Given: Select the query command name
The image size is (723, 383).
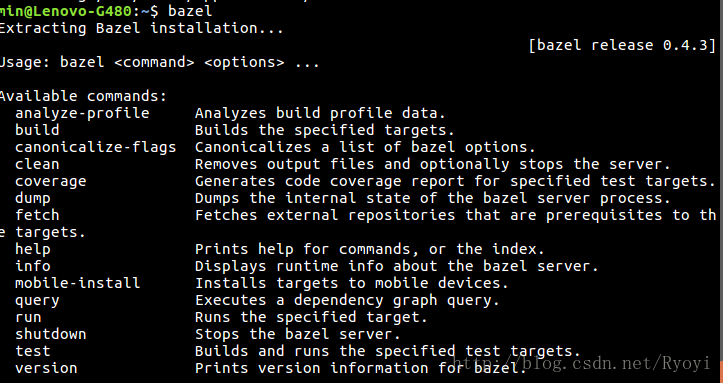Looking at the screenshot, I should (37, 301).
